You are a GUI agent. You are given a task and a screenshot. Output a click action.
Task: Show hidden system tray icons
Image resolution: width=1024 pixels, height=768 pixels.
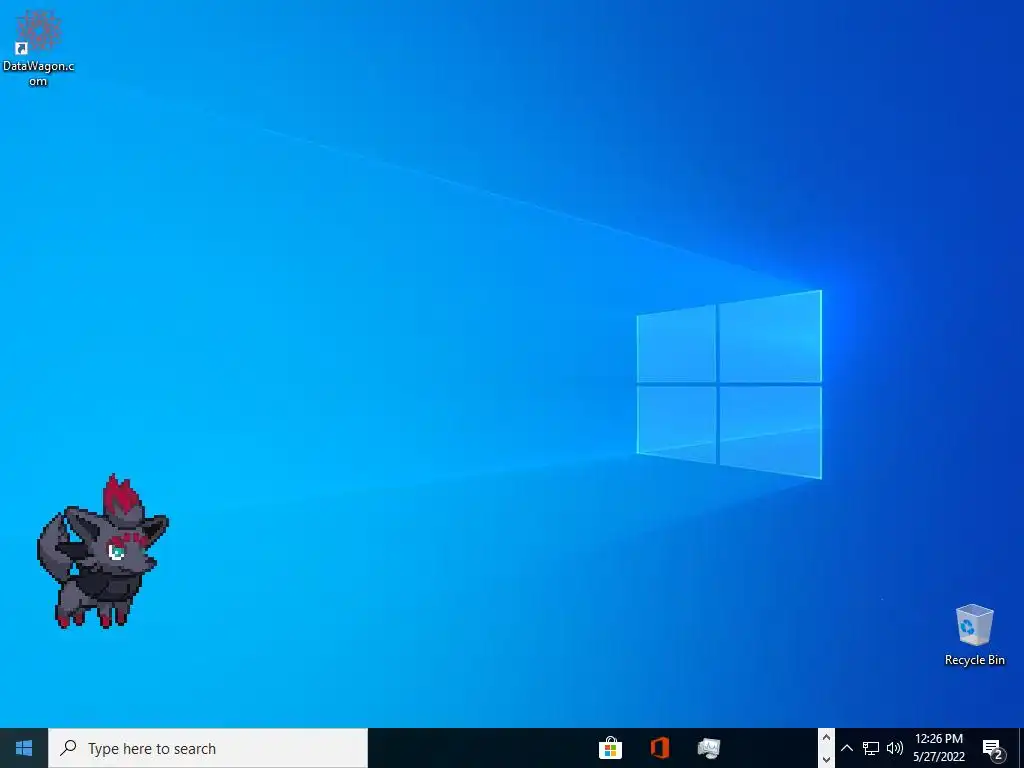coord(846,748)
